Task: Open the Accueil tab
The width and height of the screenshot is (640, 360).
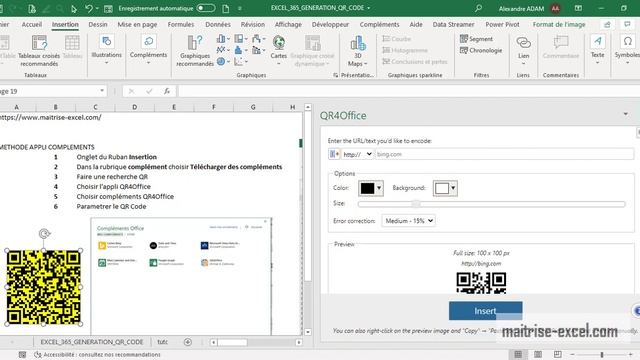Action: pos(32,24)
